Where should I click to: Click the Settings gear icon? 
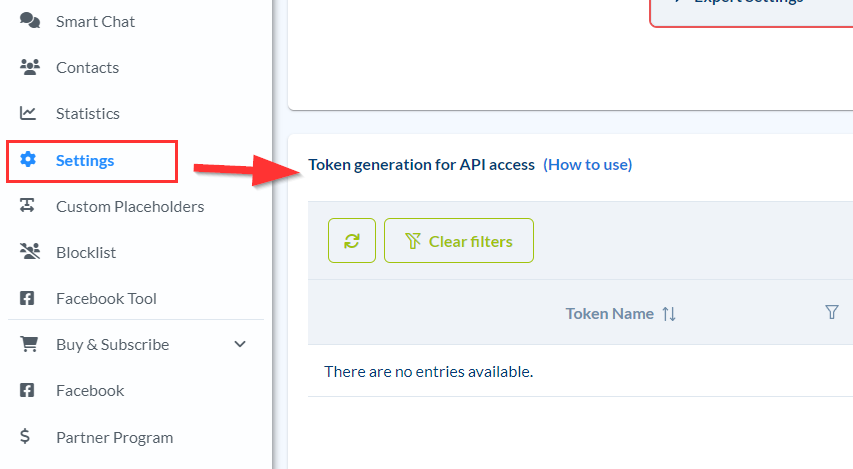tap(29, 160)
